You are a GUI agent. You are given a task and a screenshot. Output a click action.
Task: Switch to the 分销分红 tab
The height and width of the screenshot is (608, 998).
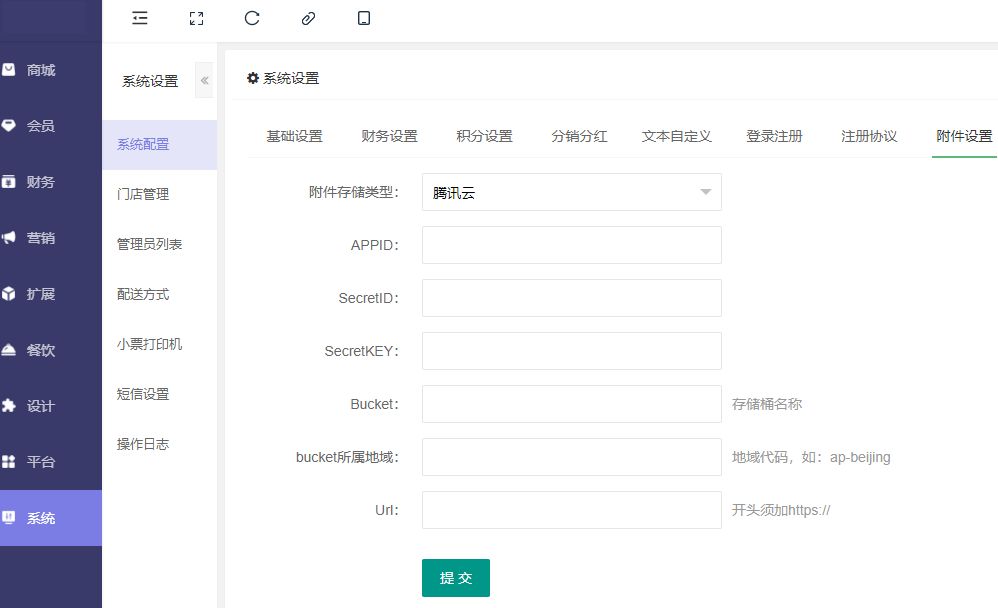579,136
